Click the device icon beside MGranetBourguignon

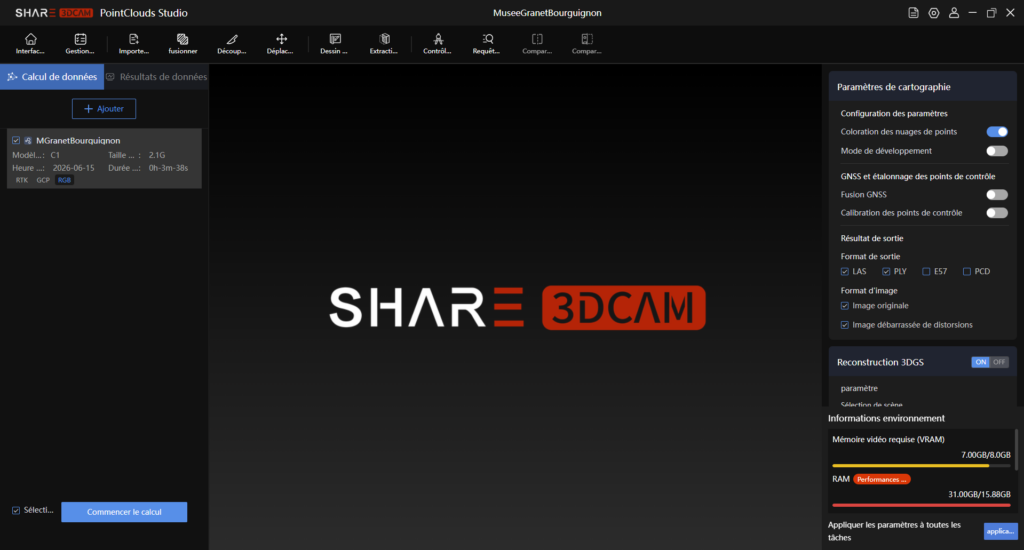tap(28, 140)
